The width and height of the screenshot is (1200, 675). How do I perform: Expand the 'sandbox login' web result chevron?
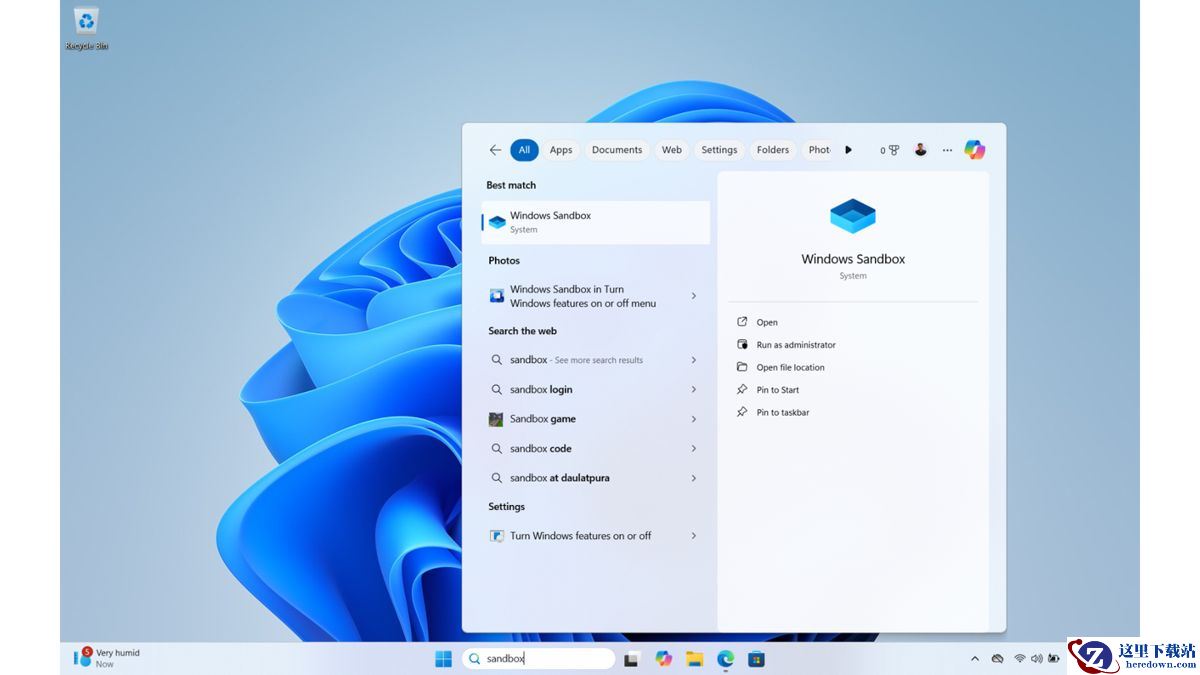point(694,390)
